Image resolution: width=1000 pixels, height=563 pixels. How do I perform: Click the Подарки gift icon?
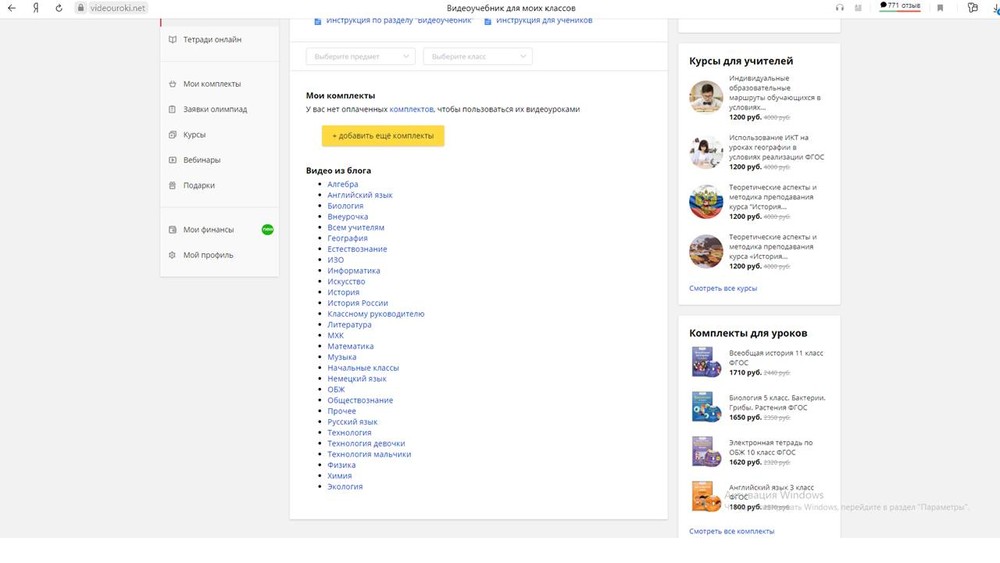tap(173, 185)
